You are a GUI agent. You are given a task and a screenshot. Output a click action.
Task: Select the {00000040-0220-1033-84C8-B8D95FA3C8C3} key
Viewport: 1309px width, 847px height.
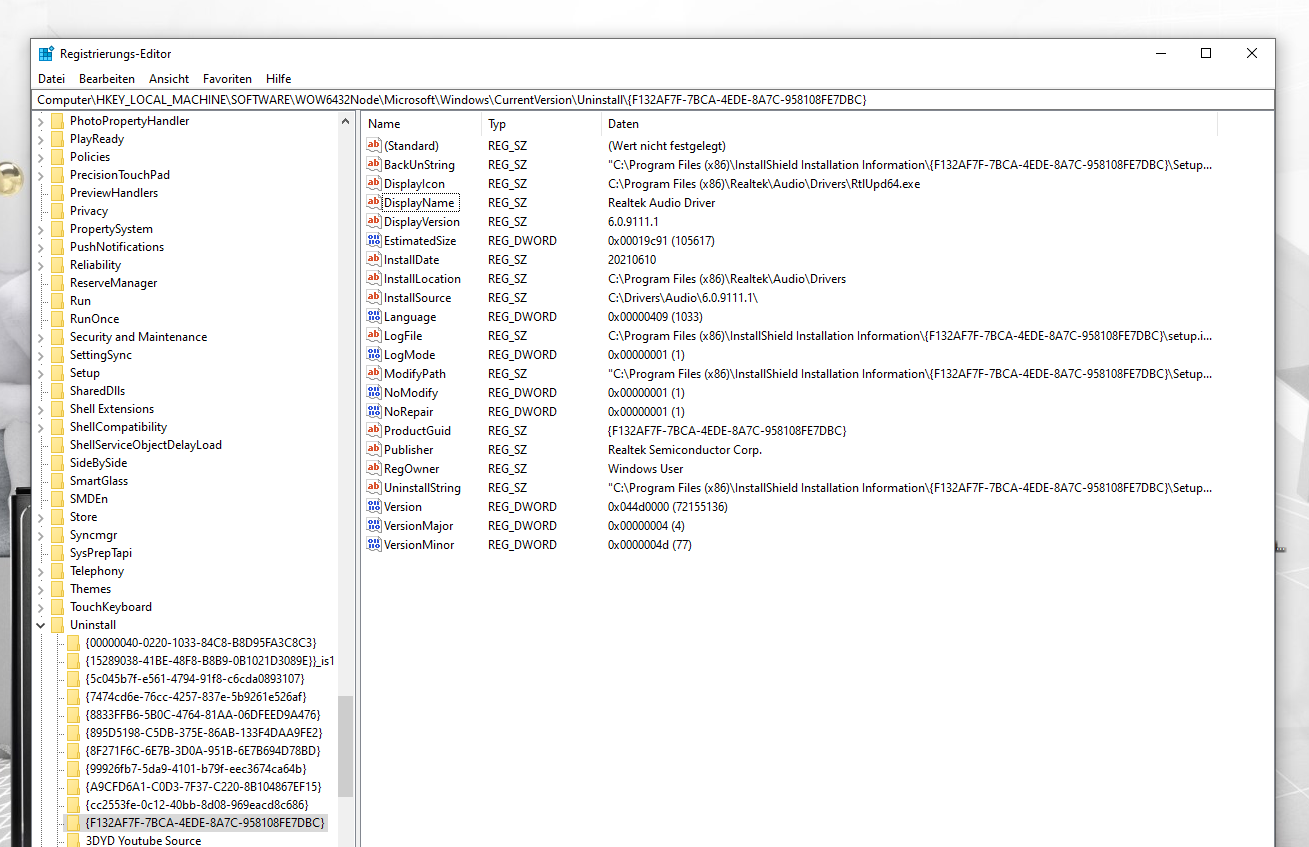pyautogui.click(x=201, y=643)
